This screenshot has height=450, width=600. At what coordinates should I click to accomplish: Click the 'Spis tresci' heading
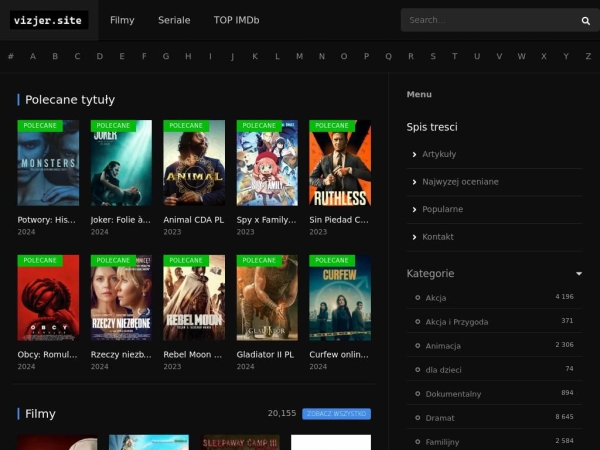432,127
